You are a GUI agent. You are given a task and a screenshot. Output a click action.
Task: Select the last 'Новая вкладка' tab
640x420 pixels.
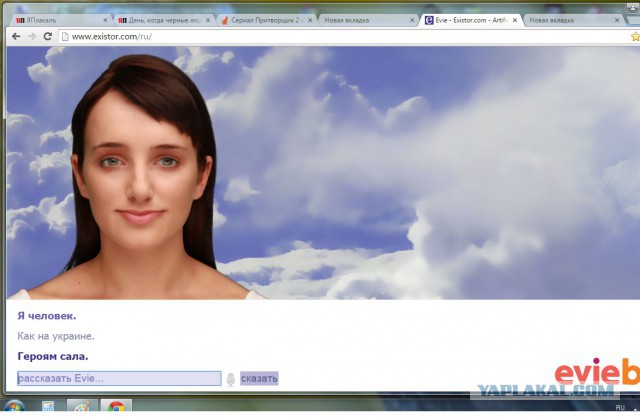click(572, 20)
